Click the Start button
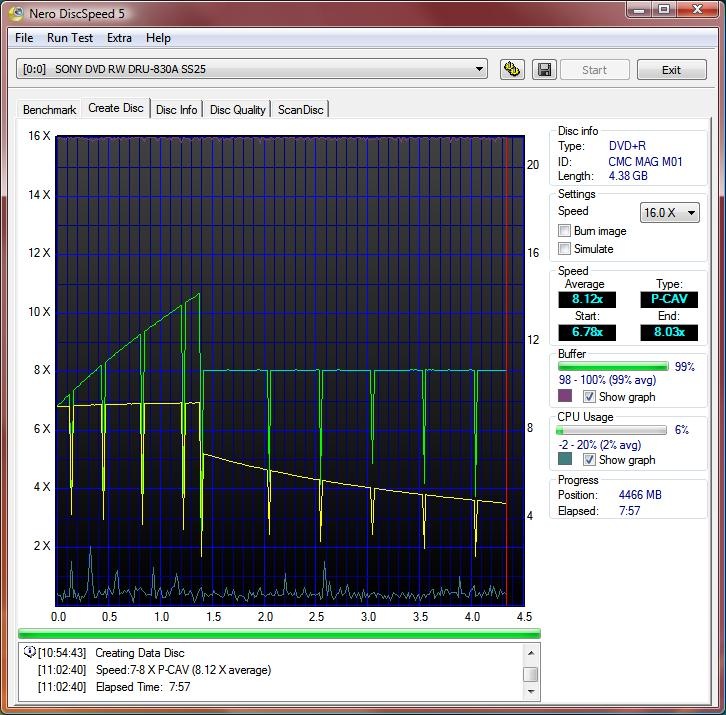 point(594,70)
